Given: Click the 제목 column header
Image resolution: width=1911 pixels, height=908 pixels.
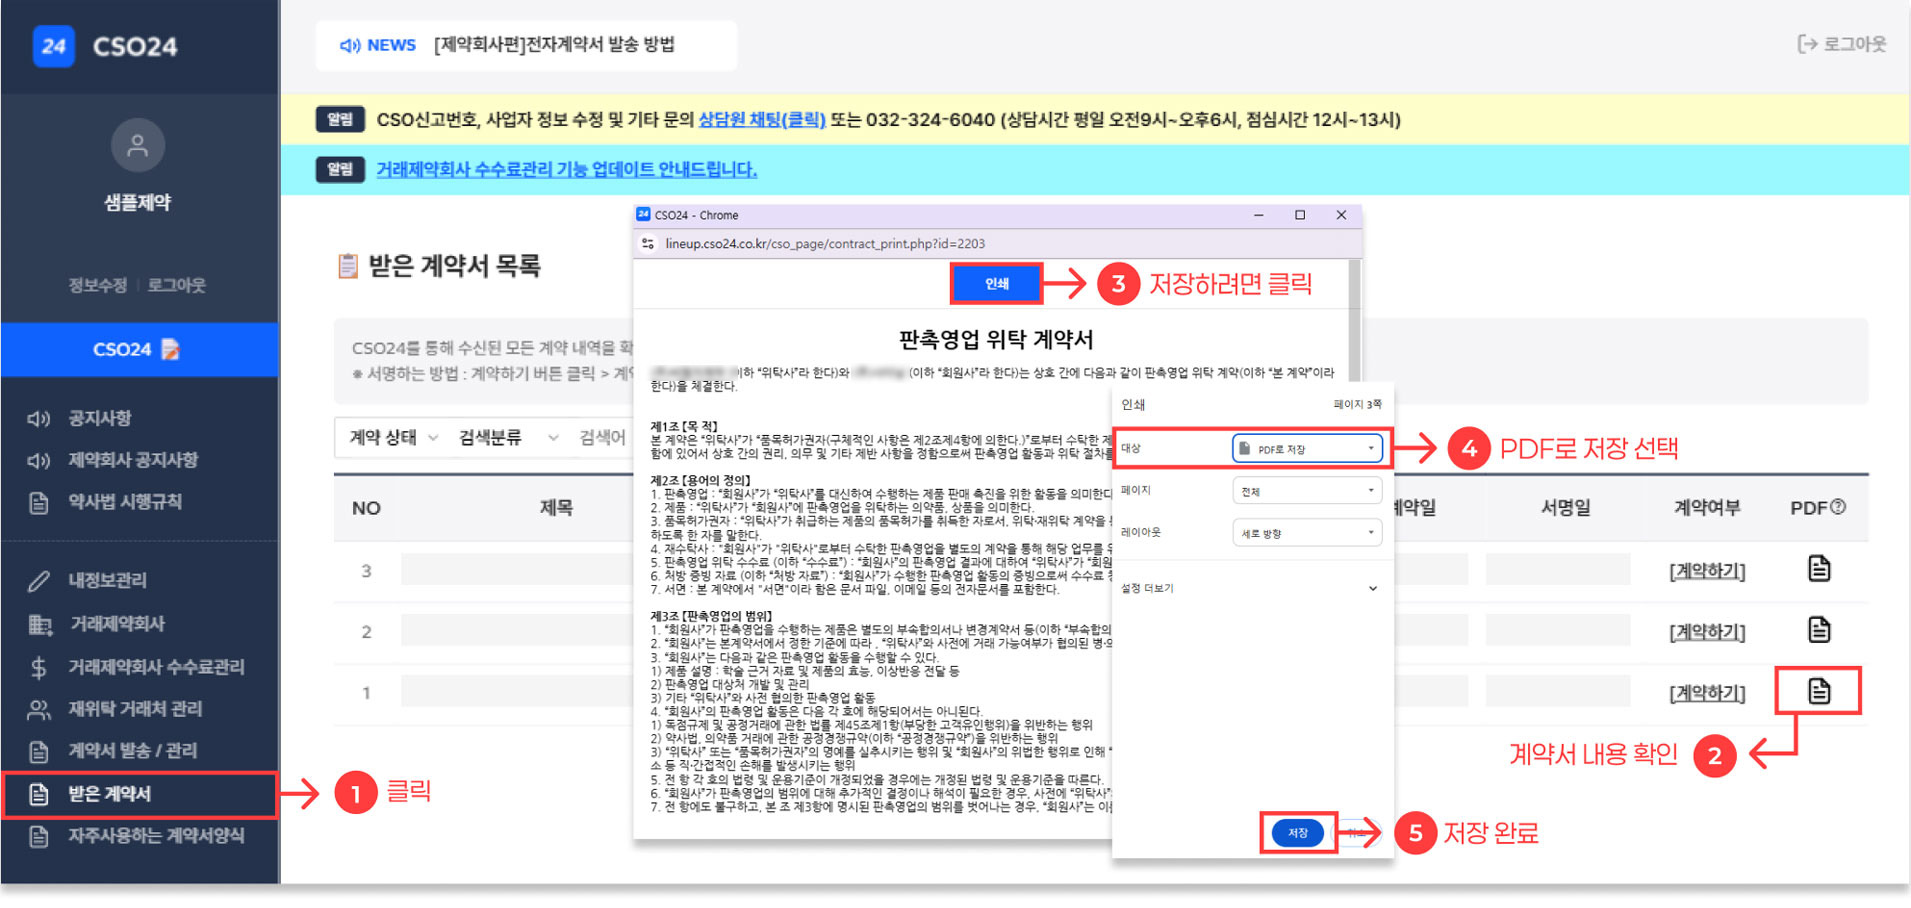Looking at the screenshot, I should tap(556, 508).
